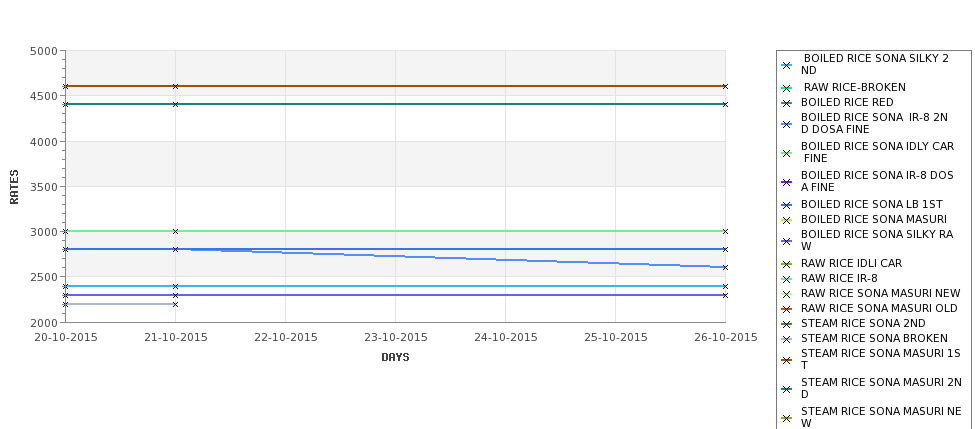
Task: Click the RAW RICE IDLI CAR legend marker
Action: tap(787, 264)
